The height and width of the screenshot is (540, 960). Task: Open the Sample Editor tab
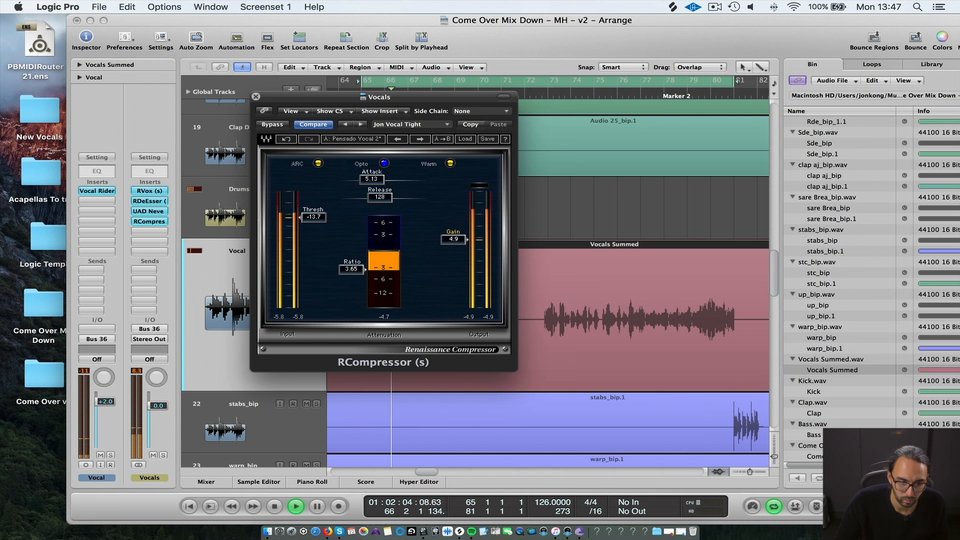point(258,482)
